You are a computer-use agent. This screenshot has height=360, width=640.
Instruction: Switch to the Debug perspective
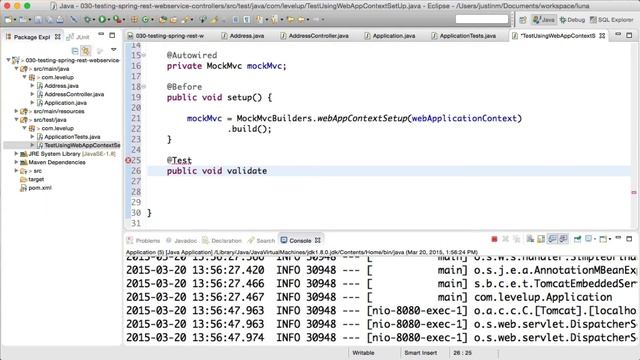point(572,20)
